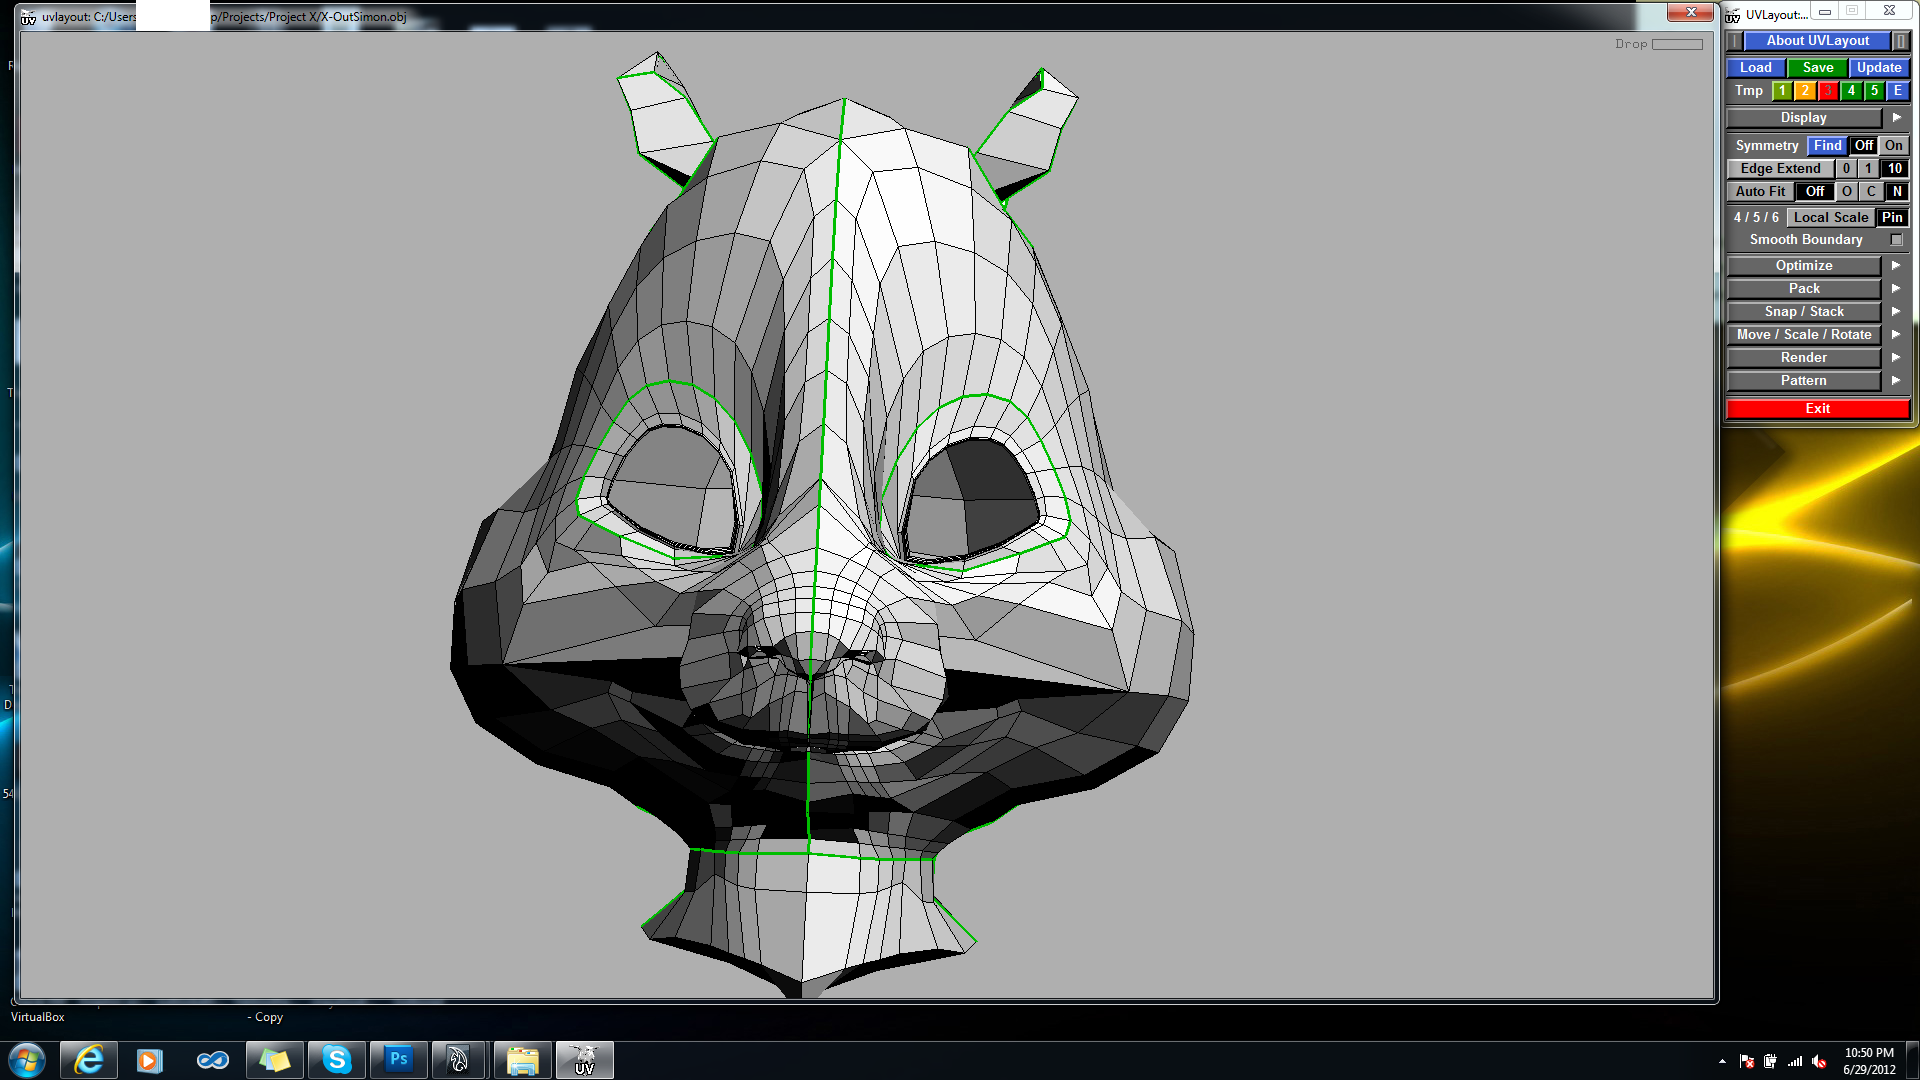Select red Tmp slot 3

click(x=1828, y=91)
